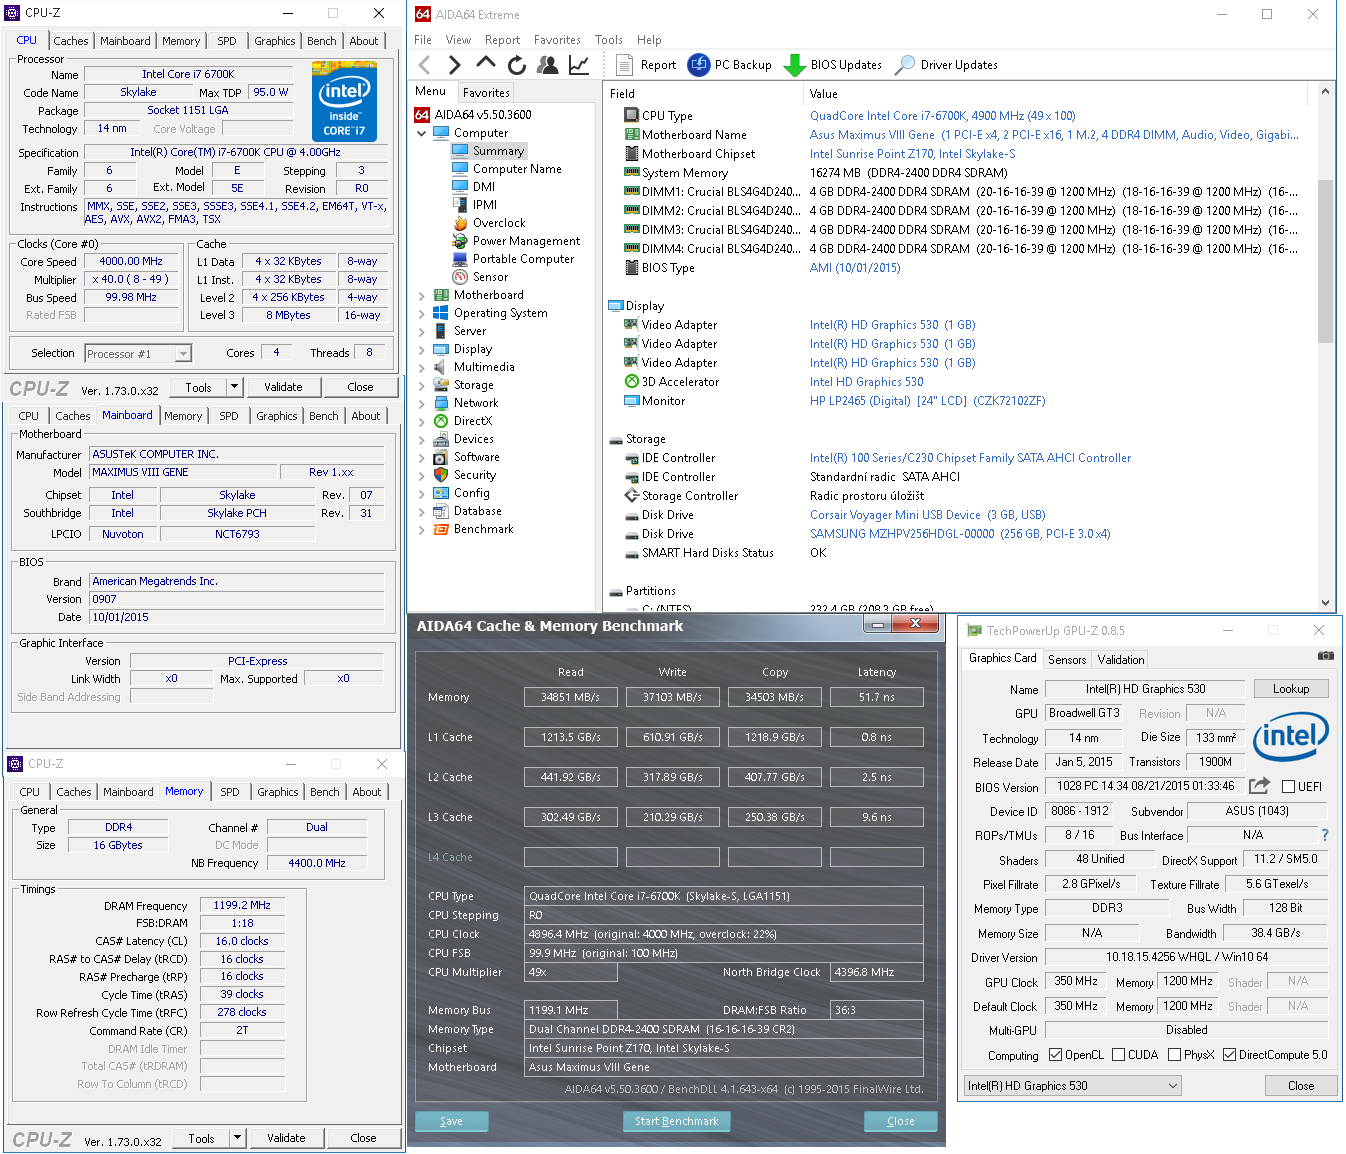Select Benchmark icon in tree

pyautogui.click(x=441, y=529)
